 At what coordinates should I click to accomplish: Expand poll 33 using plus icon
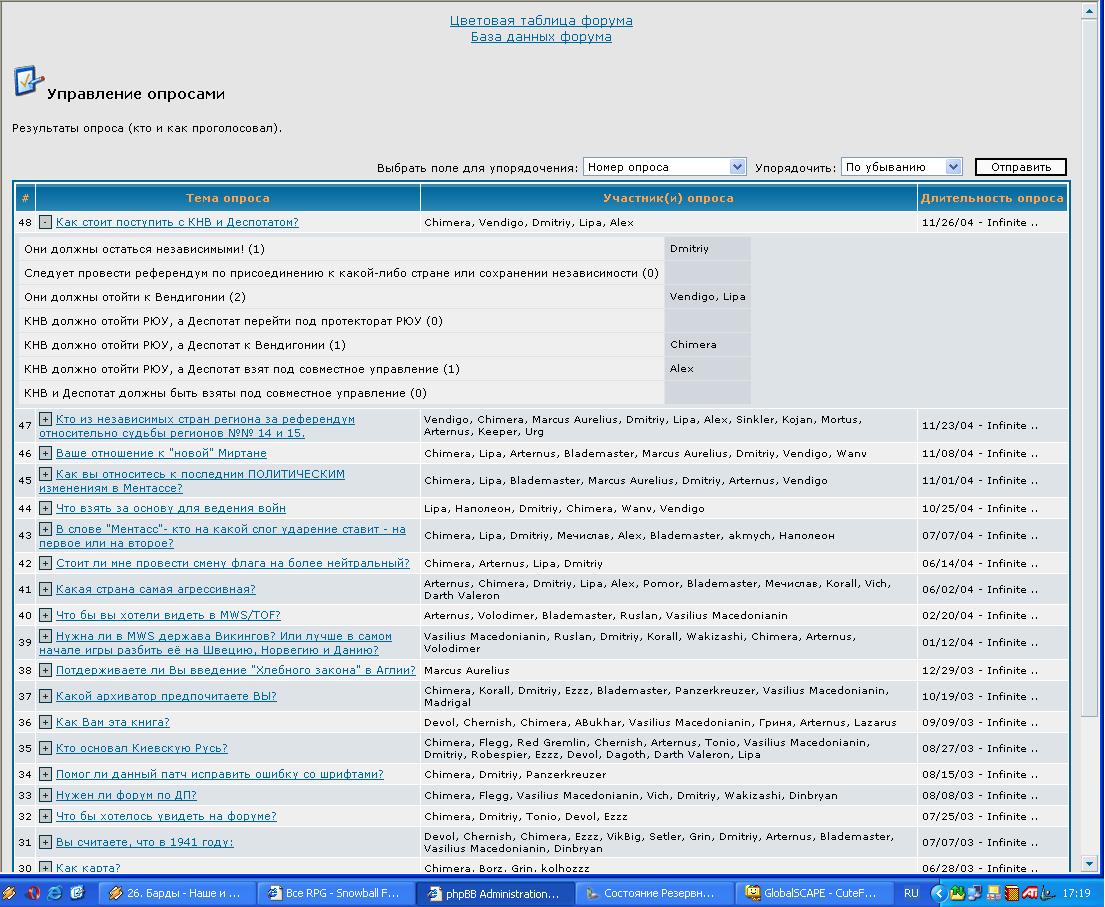(x=45, y=795)
